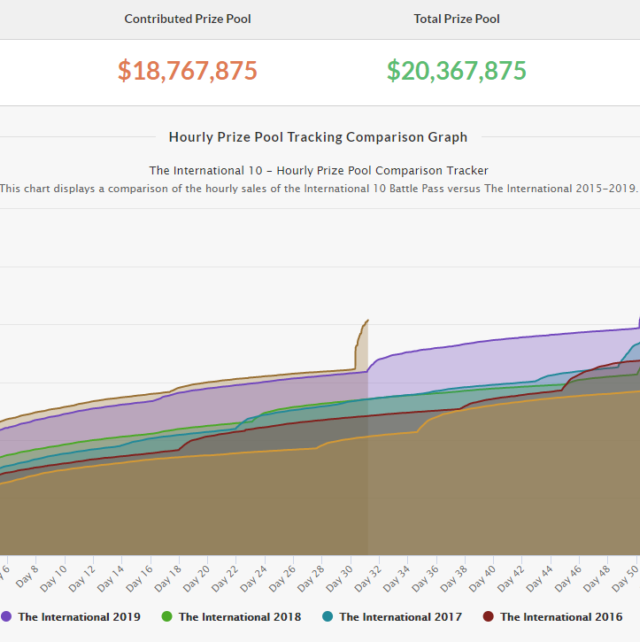640x642 pixels.
Task: Click the Total Prize Pool heading
Action: point(457,19)
